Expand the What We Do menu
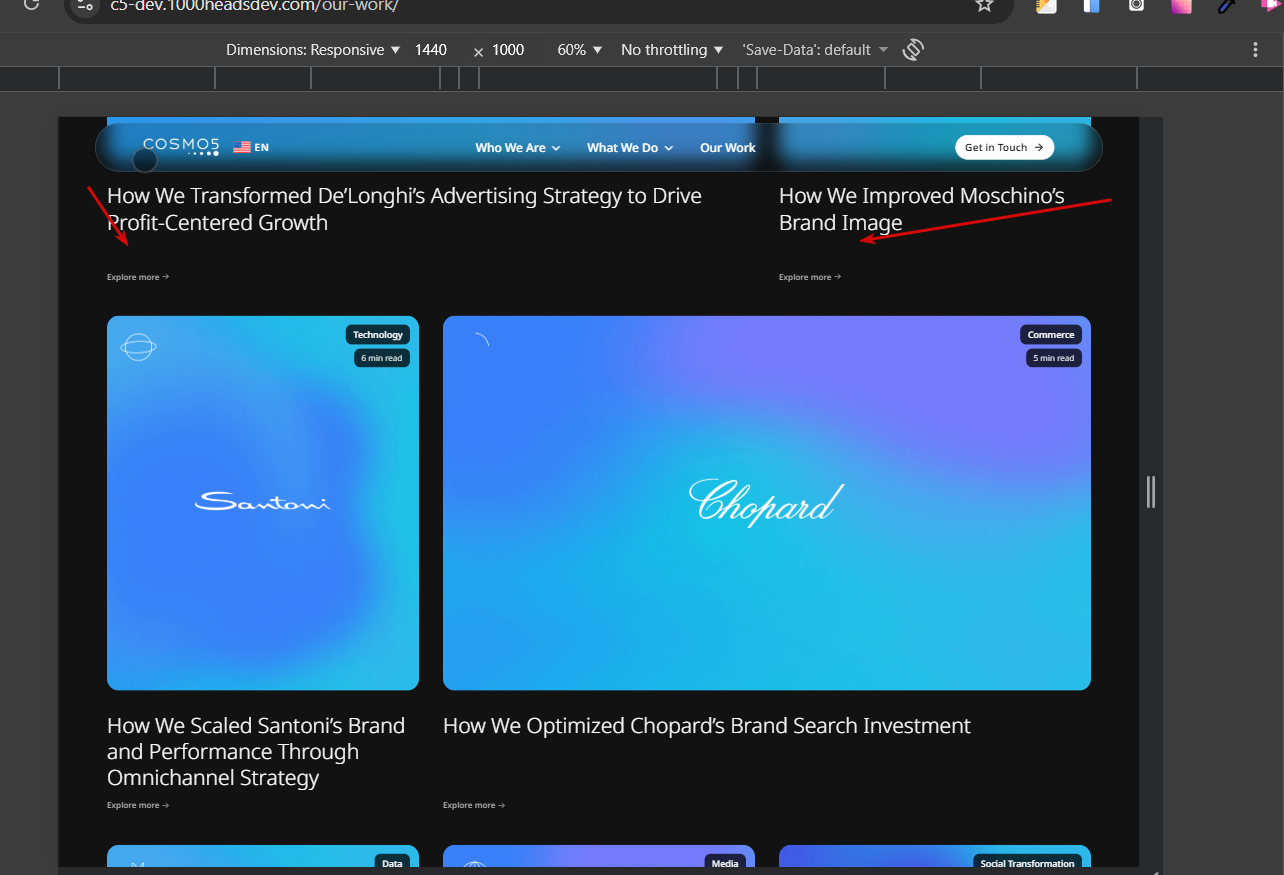This screenshot has height=875, width=1284. click(x=630, y=147)
